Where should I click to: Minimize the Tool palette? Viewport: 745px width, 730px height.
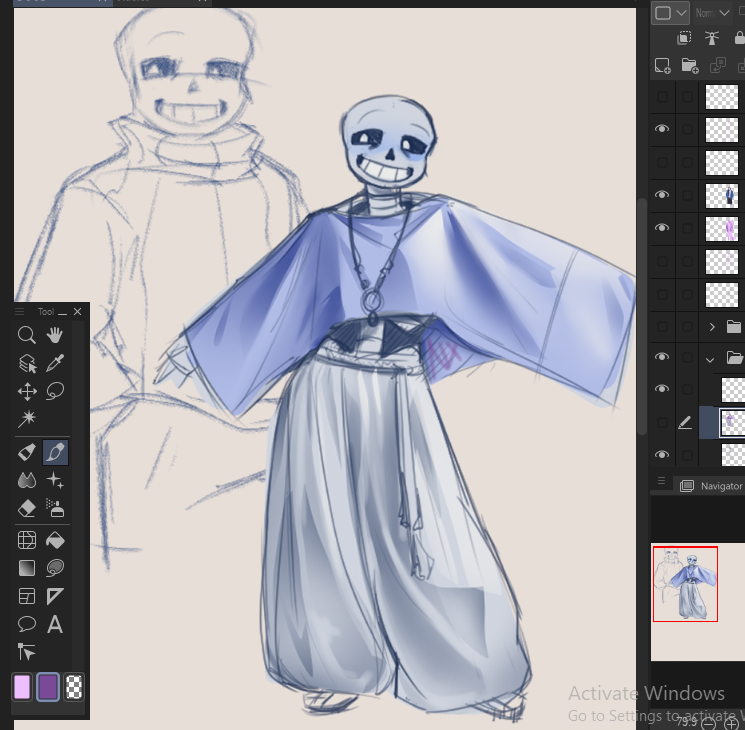pyautogui.click(x=62, y=312)
